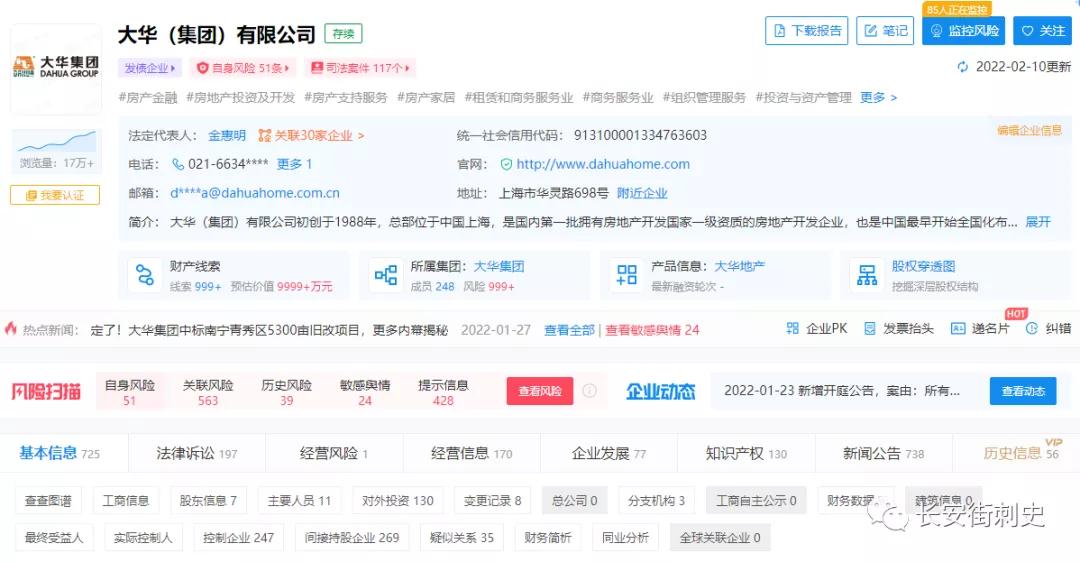
Task: Expand the 自身风险 51条 tag
Action: tap(243, 67)
